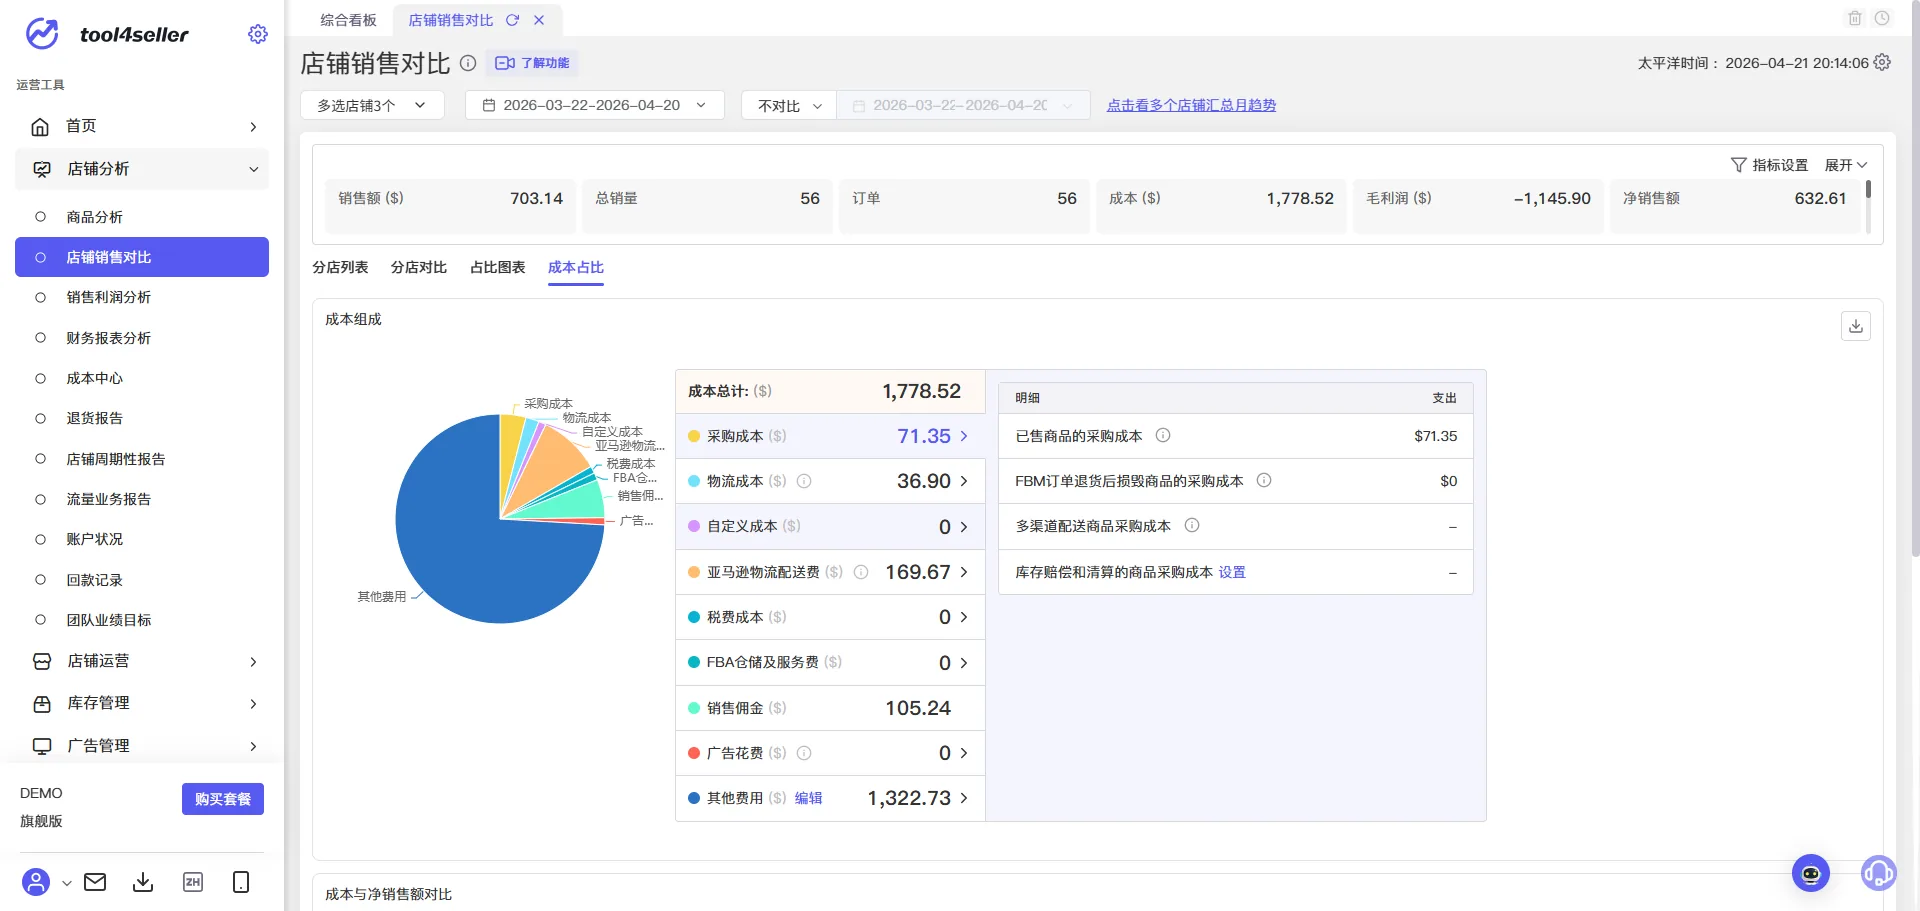Click 编辑 link next to 其他费用
The image size is (1920, 911).
pyautogui.click(x=808, y=798)
